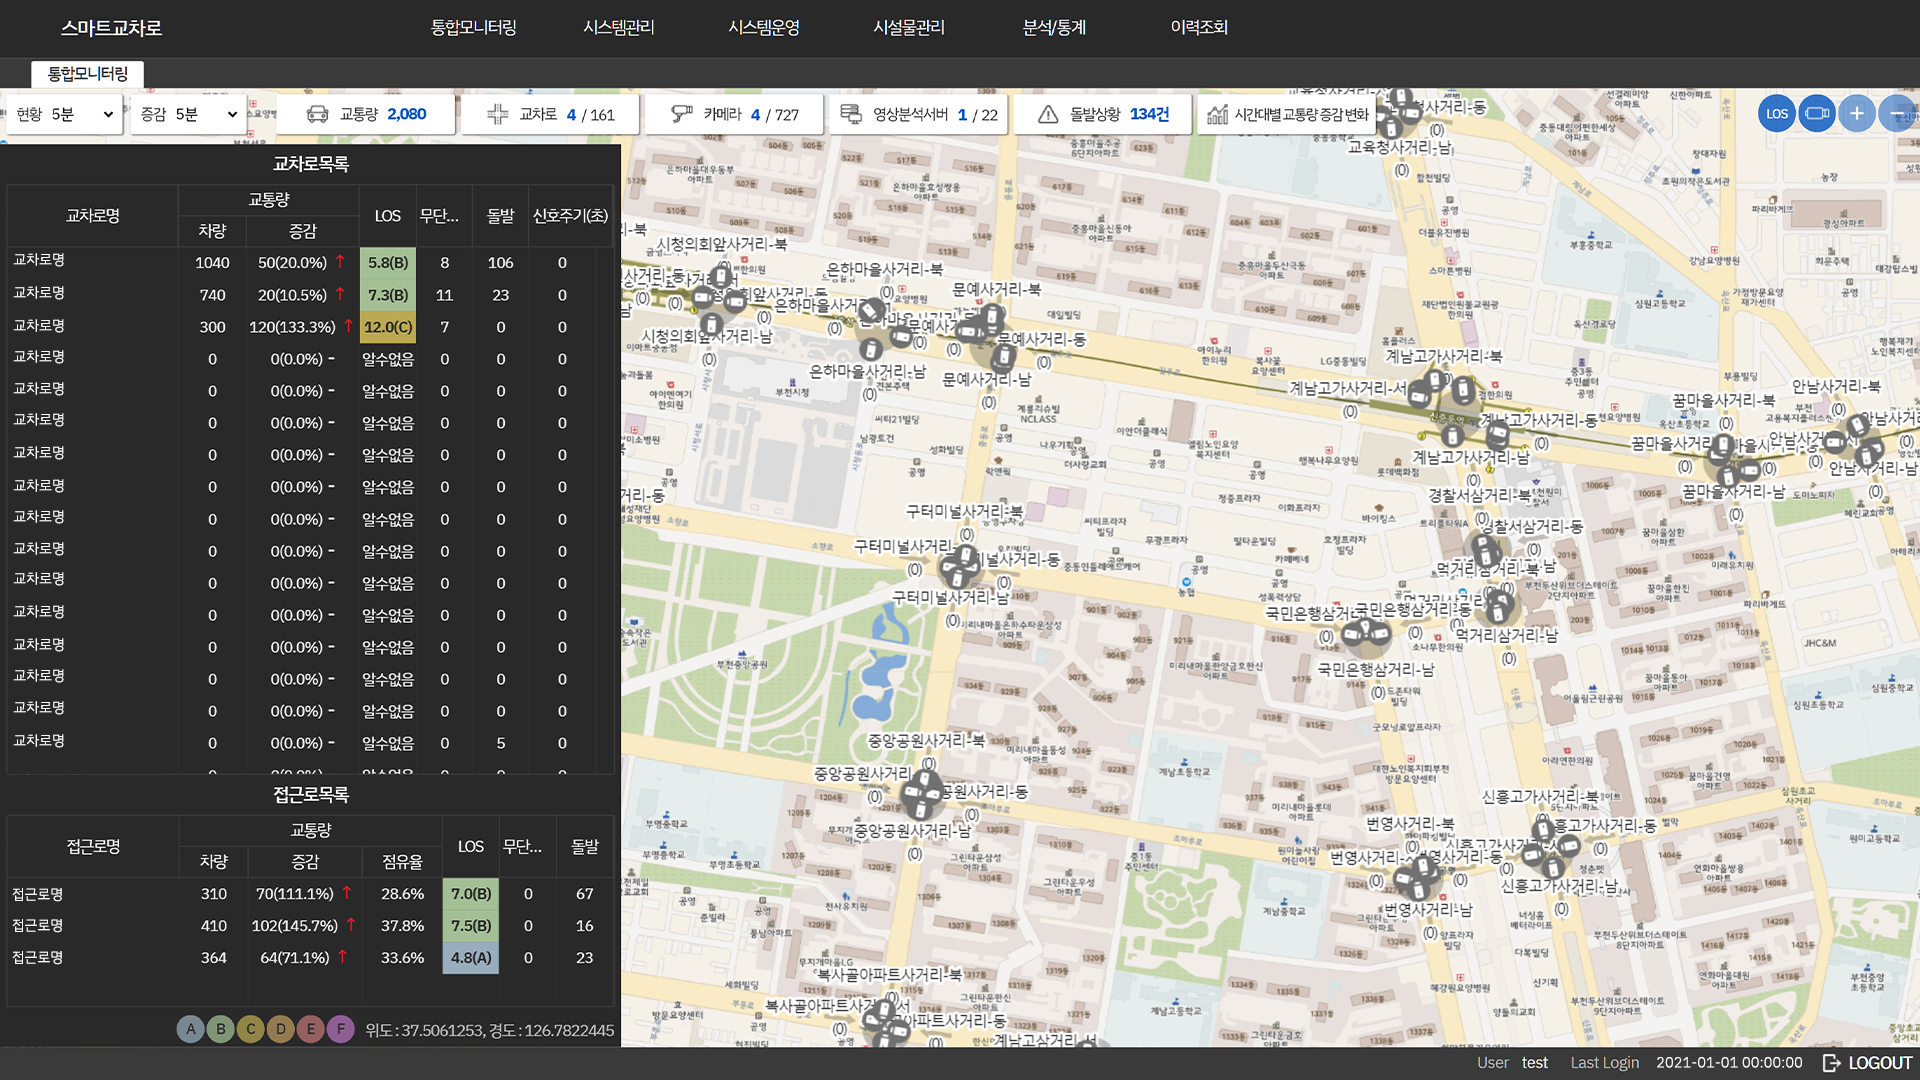The width and height of the screenshot is (1920, 1080).
Task: Click the 번영사거리-북 map label
Action: tap(1410, 824)
